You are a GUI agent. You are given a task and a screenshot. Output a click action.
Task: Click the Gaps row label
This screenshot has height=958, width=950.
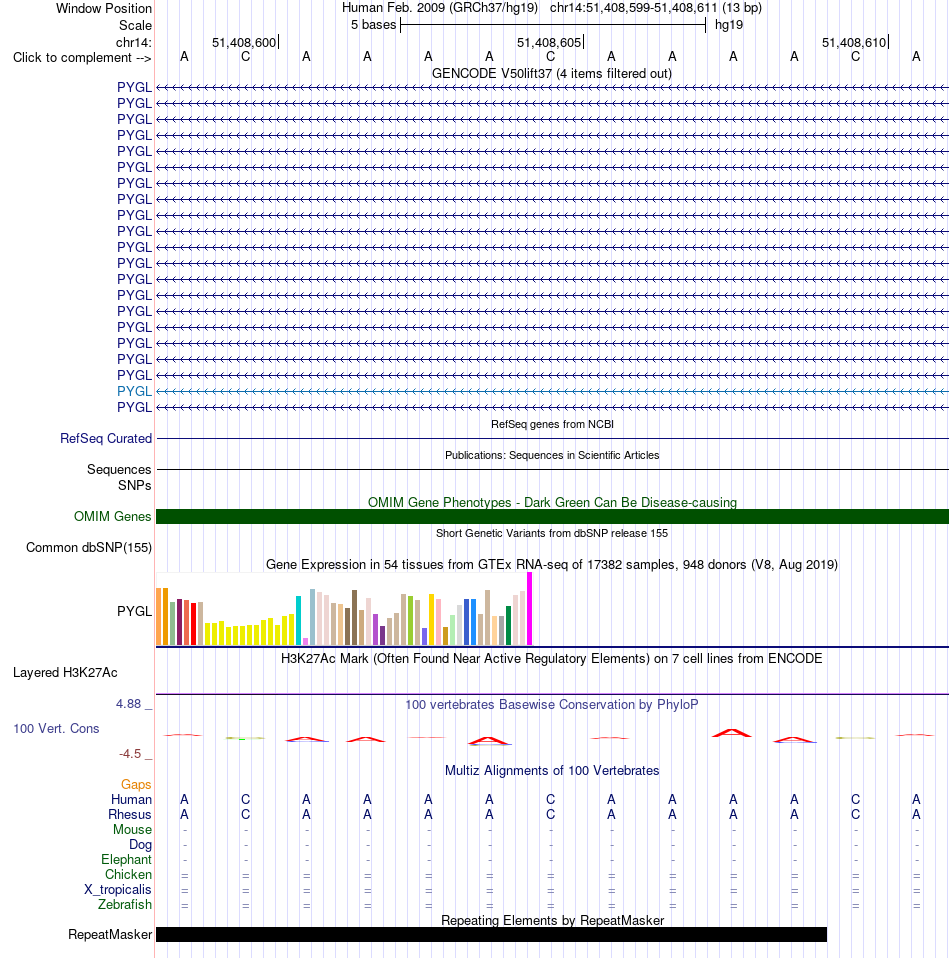pos(136,784)
